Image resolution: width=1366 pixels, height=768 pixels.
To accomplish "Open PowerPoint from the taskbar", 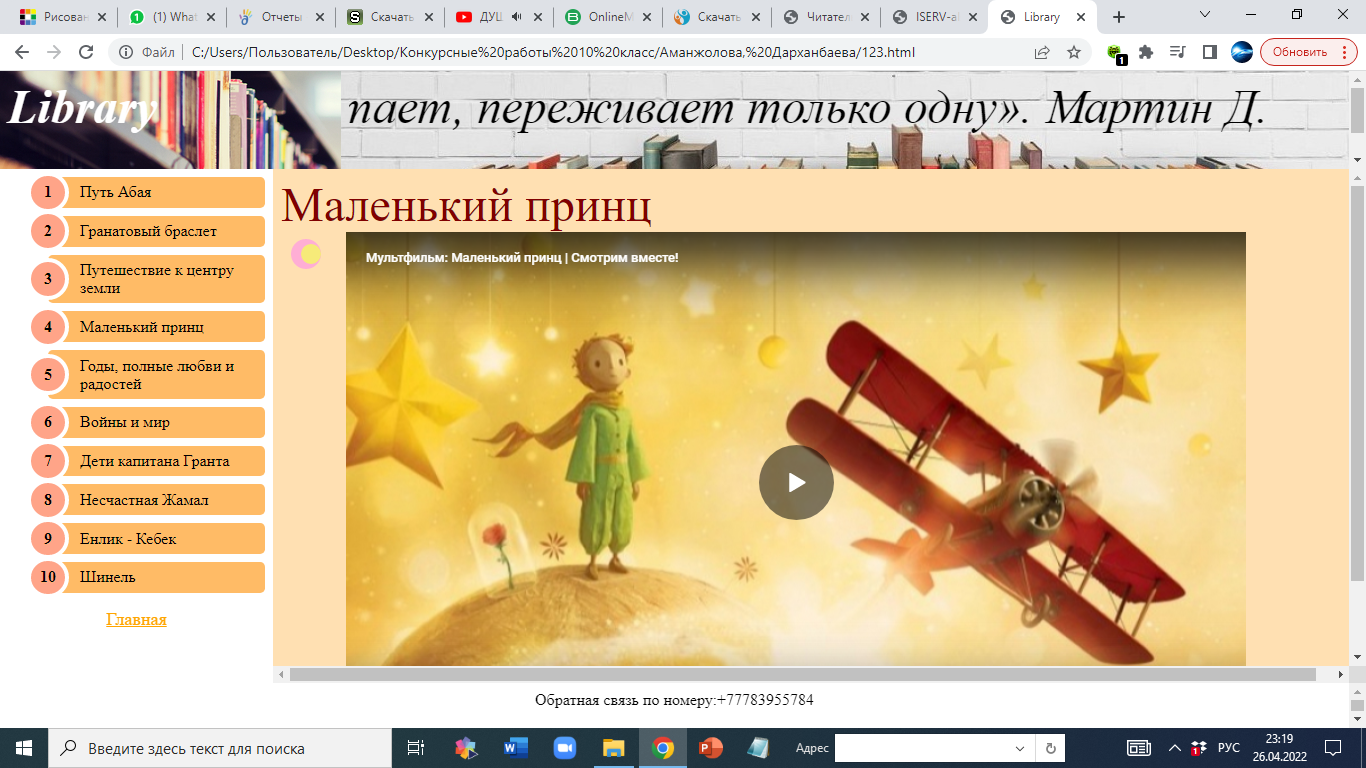I will 711,748.
